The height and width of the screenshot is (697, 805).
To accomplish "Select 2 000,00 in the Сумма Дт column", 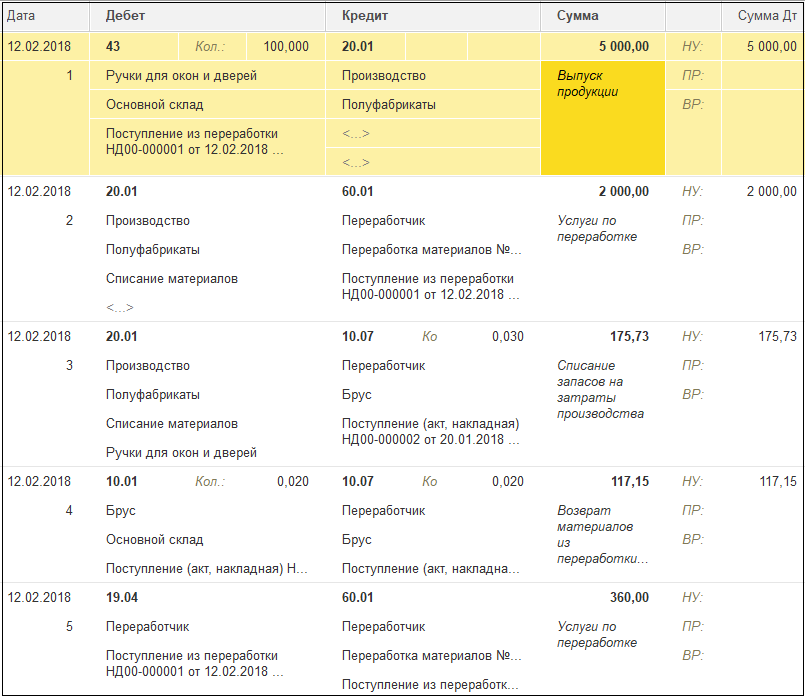I will pos(772,191).
